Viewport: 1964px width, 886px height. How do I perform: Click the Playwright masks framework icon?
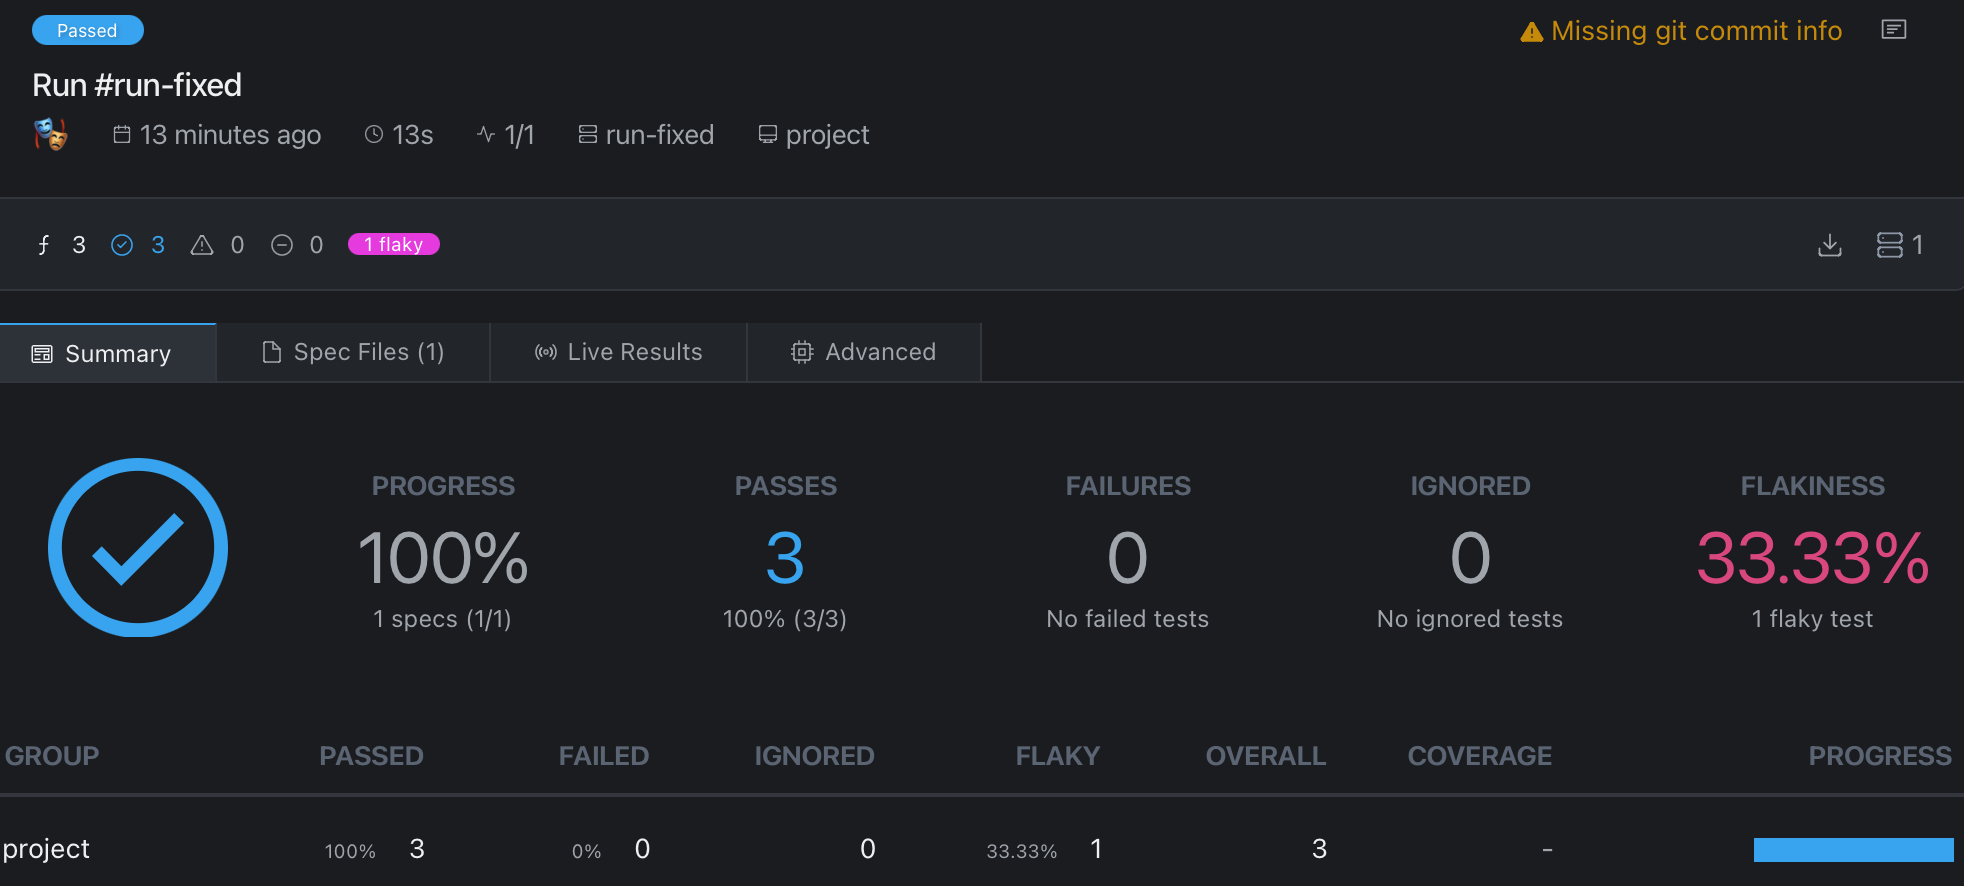tap(50, 134)
